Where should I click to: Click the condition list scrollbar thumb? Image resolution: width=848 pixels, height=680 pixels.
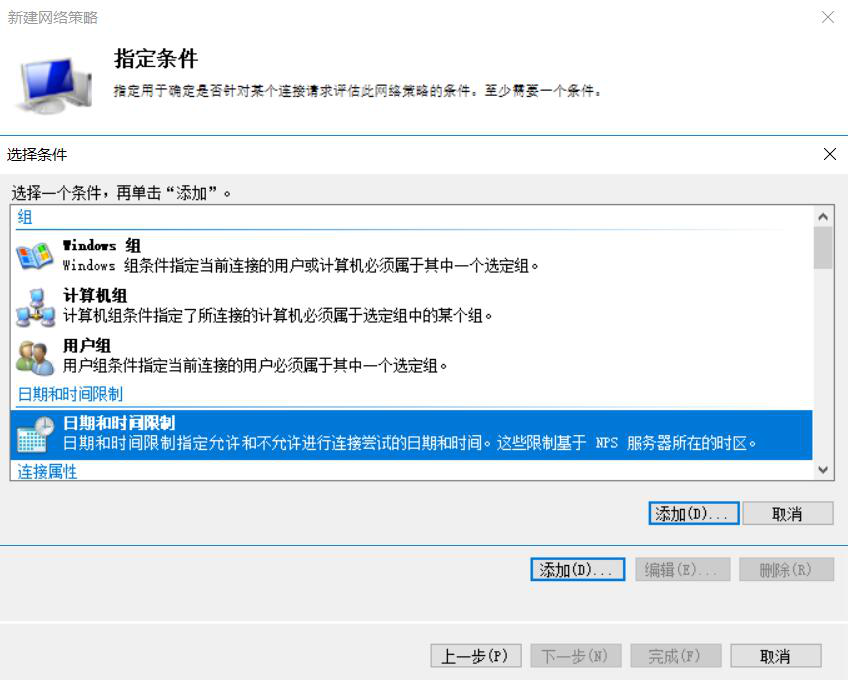(823, 248)
